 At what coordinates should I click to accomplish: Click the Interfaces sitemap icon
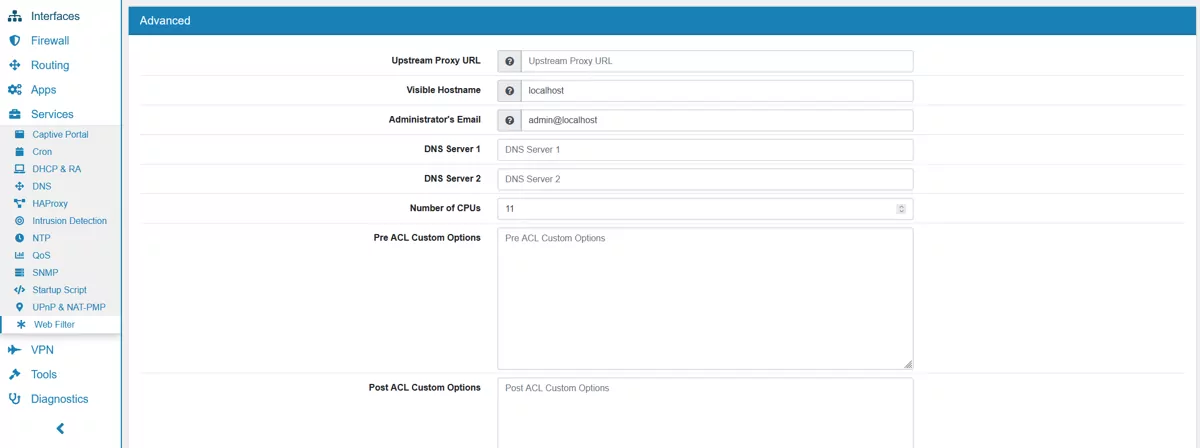(x=14, y=16)
